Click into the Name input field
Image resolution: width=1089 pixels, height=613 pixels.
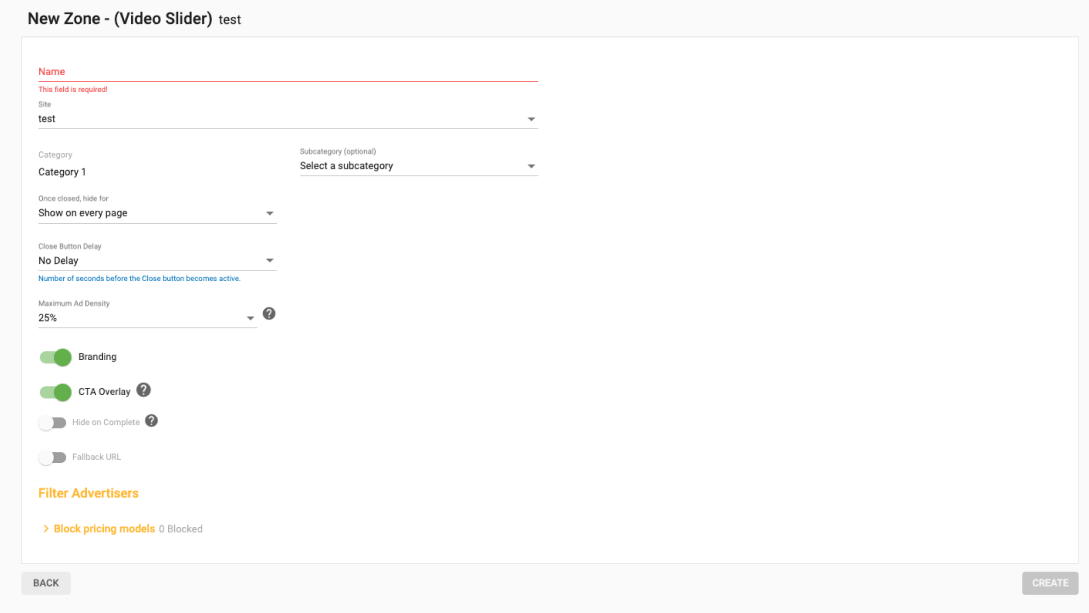point(287,72)
